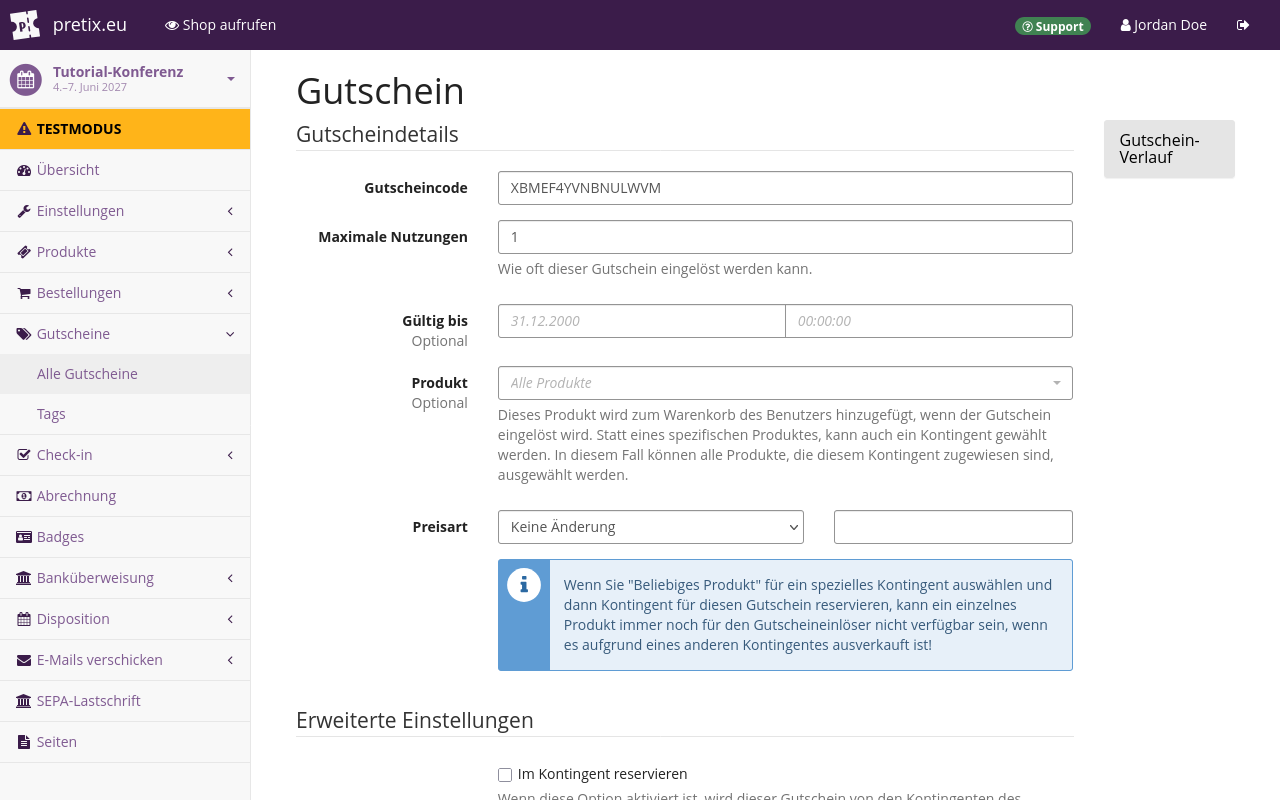Screen dimensions: 1280x800
Task: Click the Preisart value input field
Action: tap(953, 527)
